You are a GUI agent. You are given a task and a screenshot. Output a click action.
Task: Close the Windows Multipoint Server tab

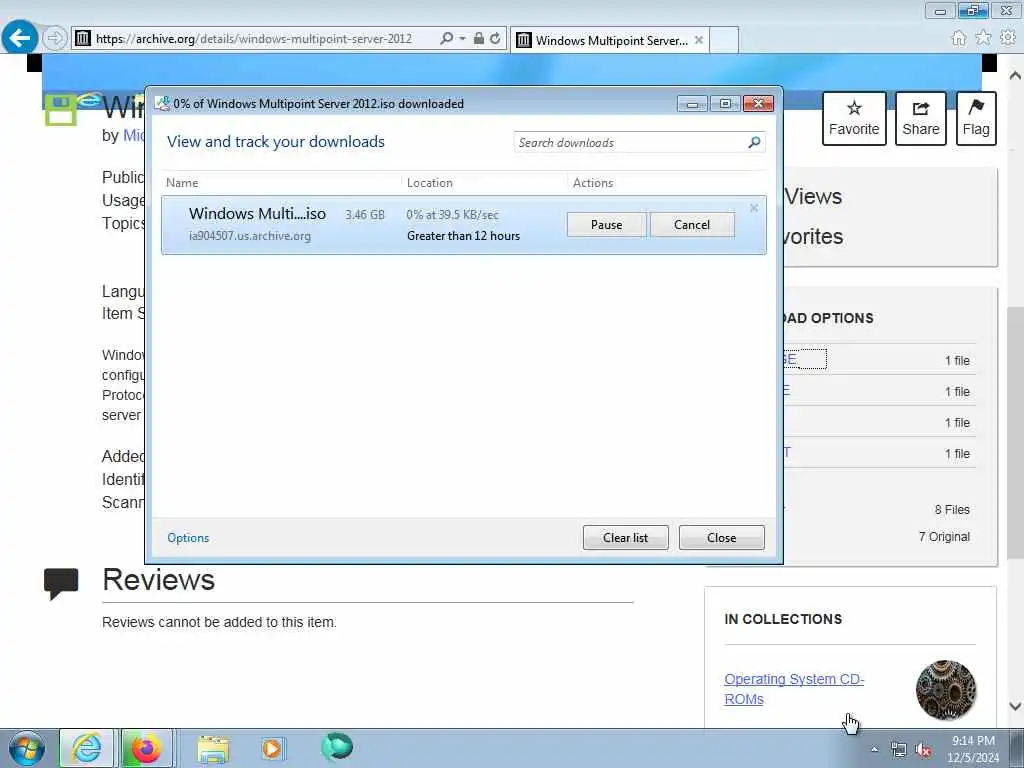point(698,40)
